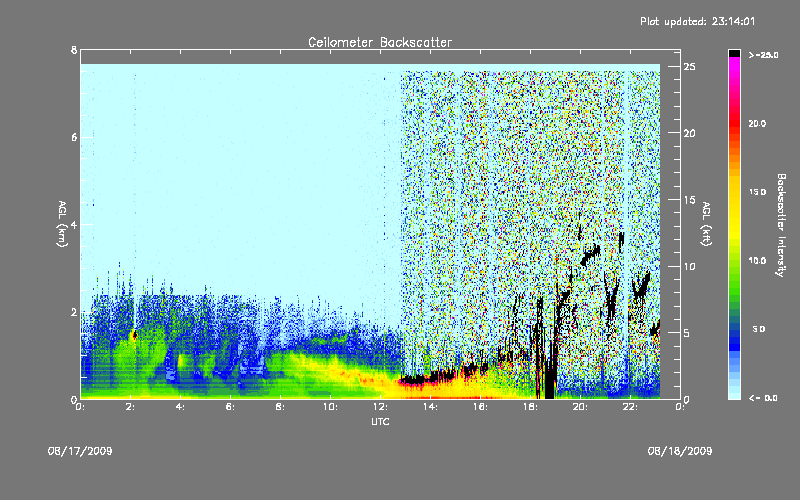Click the 'Plot updated: 23:14:01' timestamp
800x500 pixels.
point(697,21)
